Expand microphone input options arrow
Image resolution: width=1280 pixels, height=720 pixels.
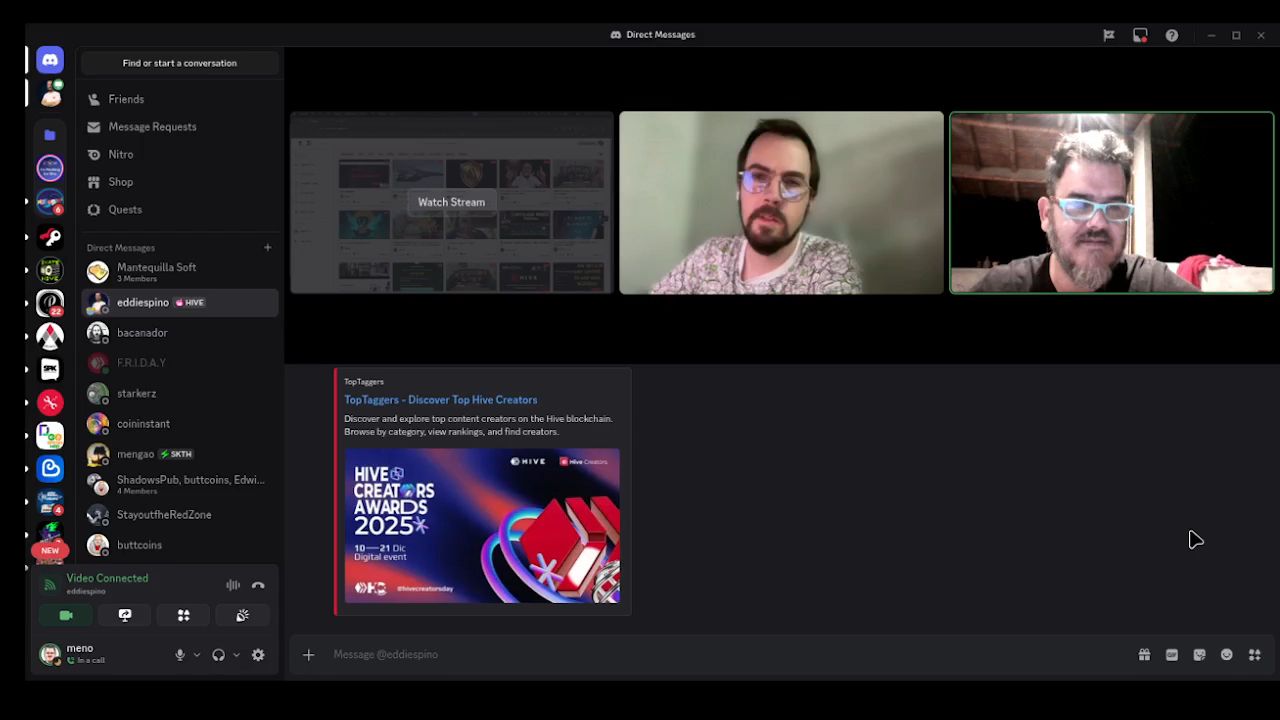[196, 655]
